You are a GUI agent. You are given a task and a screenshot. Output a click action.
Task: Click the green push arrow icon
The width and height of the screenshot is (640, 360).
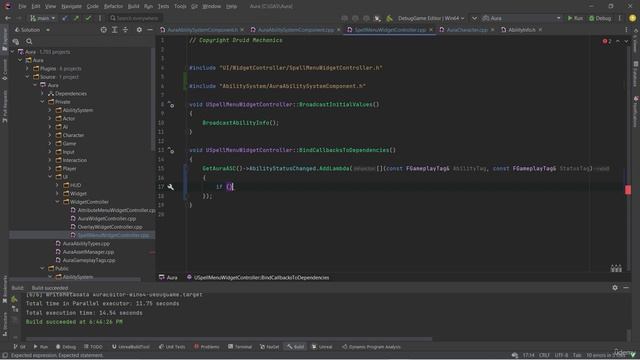tap(76, 18)
